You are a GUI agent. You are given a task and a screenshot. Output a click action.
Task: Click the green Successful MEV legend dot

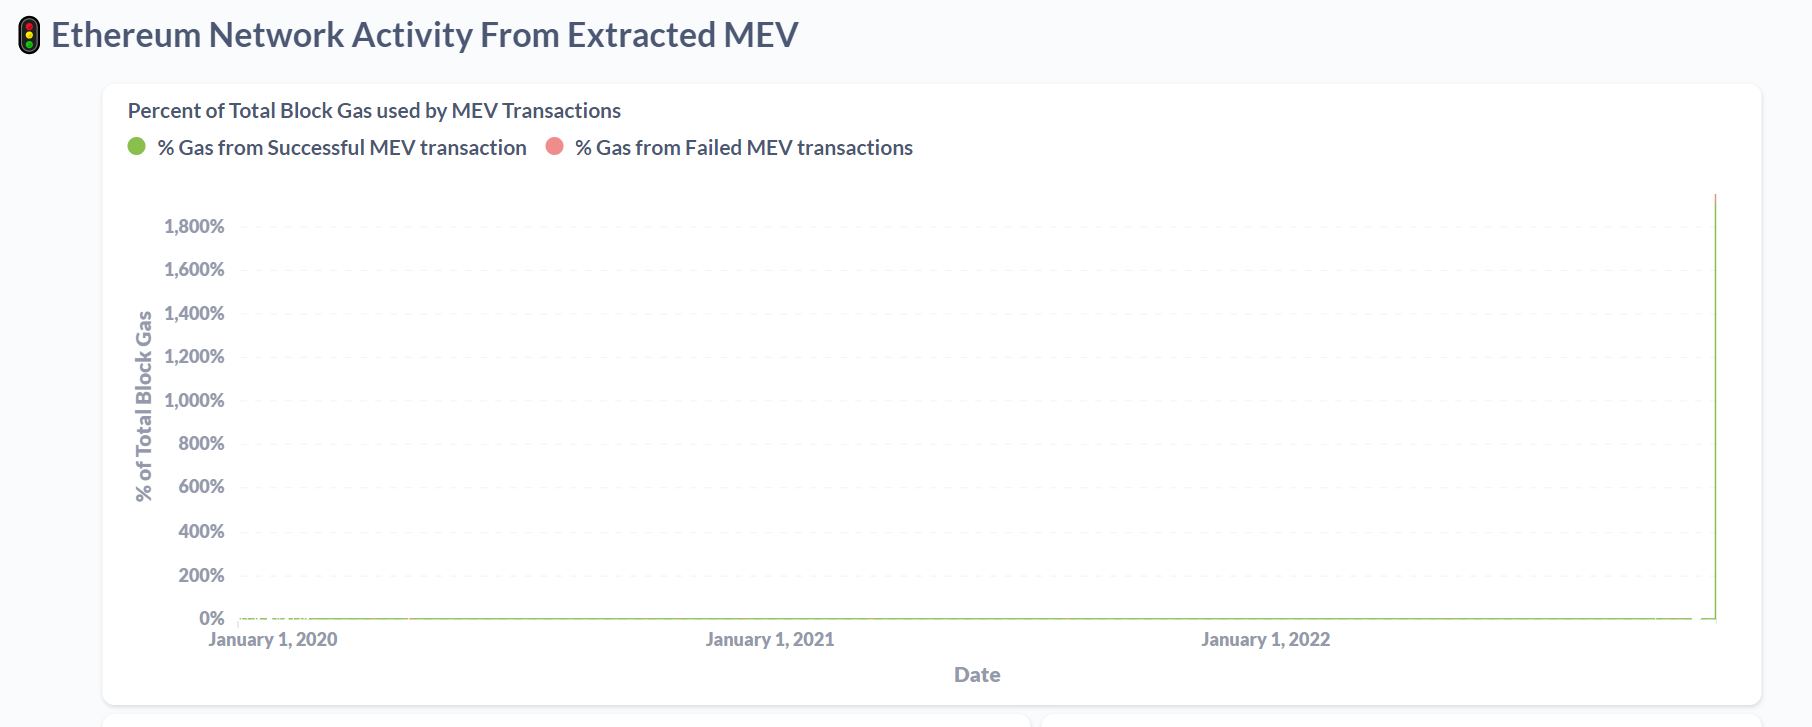137,147
